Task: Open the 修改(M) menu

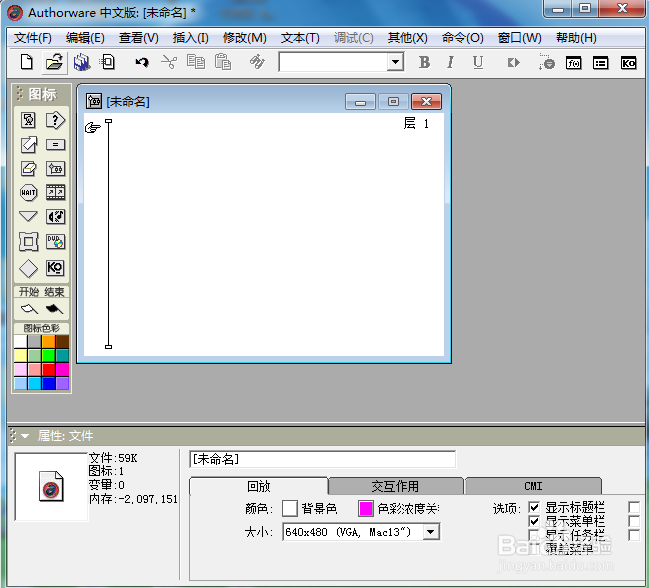Action: [x=245, y=38]
